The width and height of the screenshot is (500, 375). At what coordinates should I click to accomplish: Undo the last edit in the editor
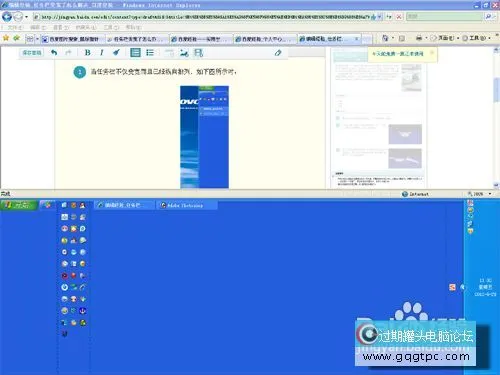click(54, 52)
